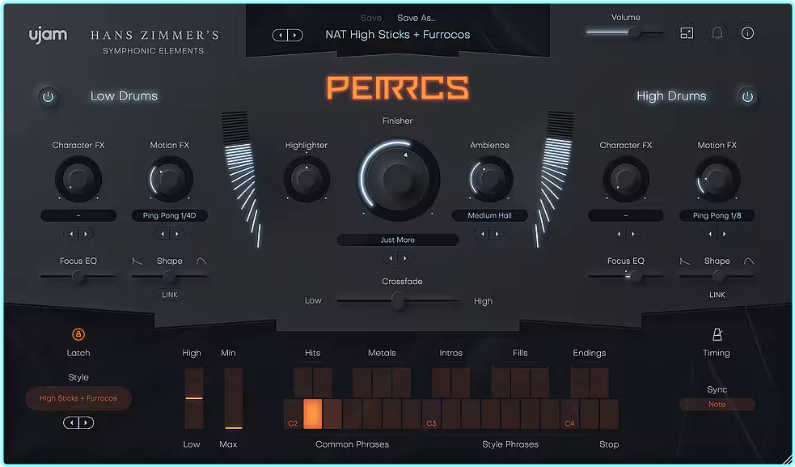This screenshot has width=795, height=467.
Task: Next Medium Hall Ambience mode arrow
Action: click(497, 234)
